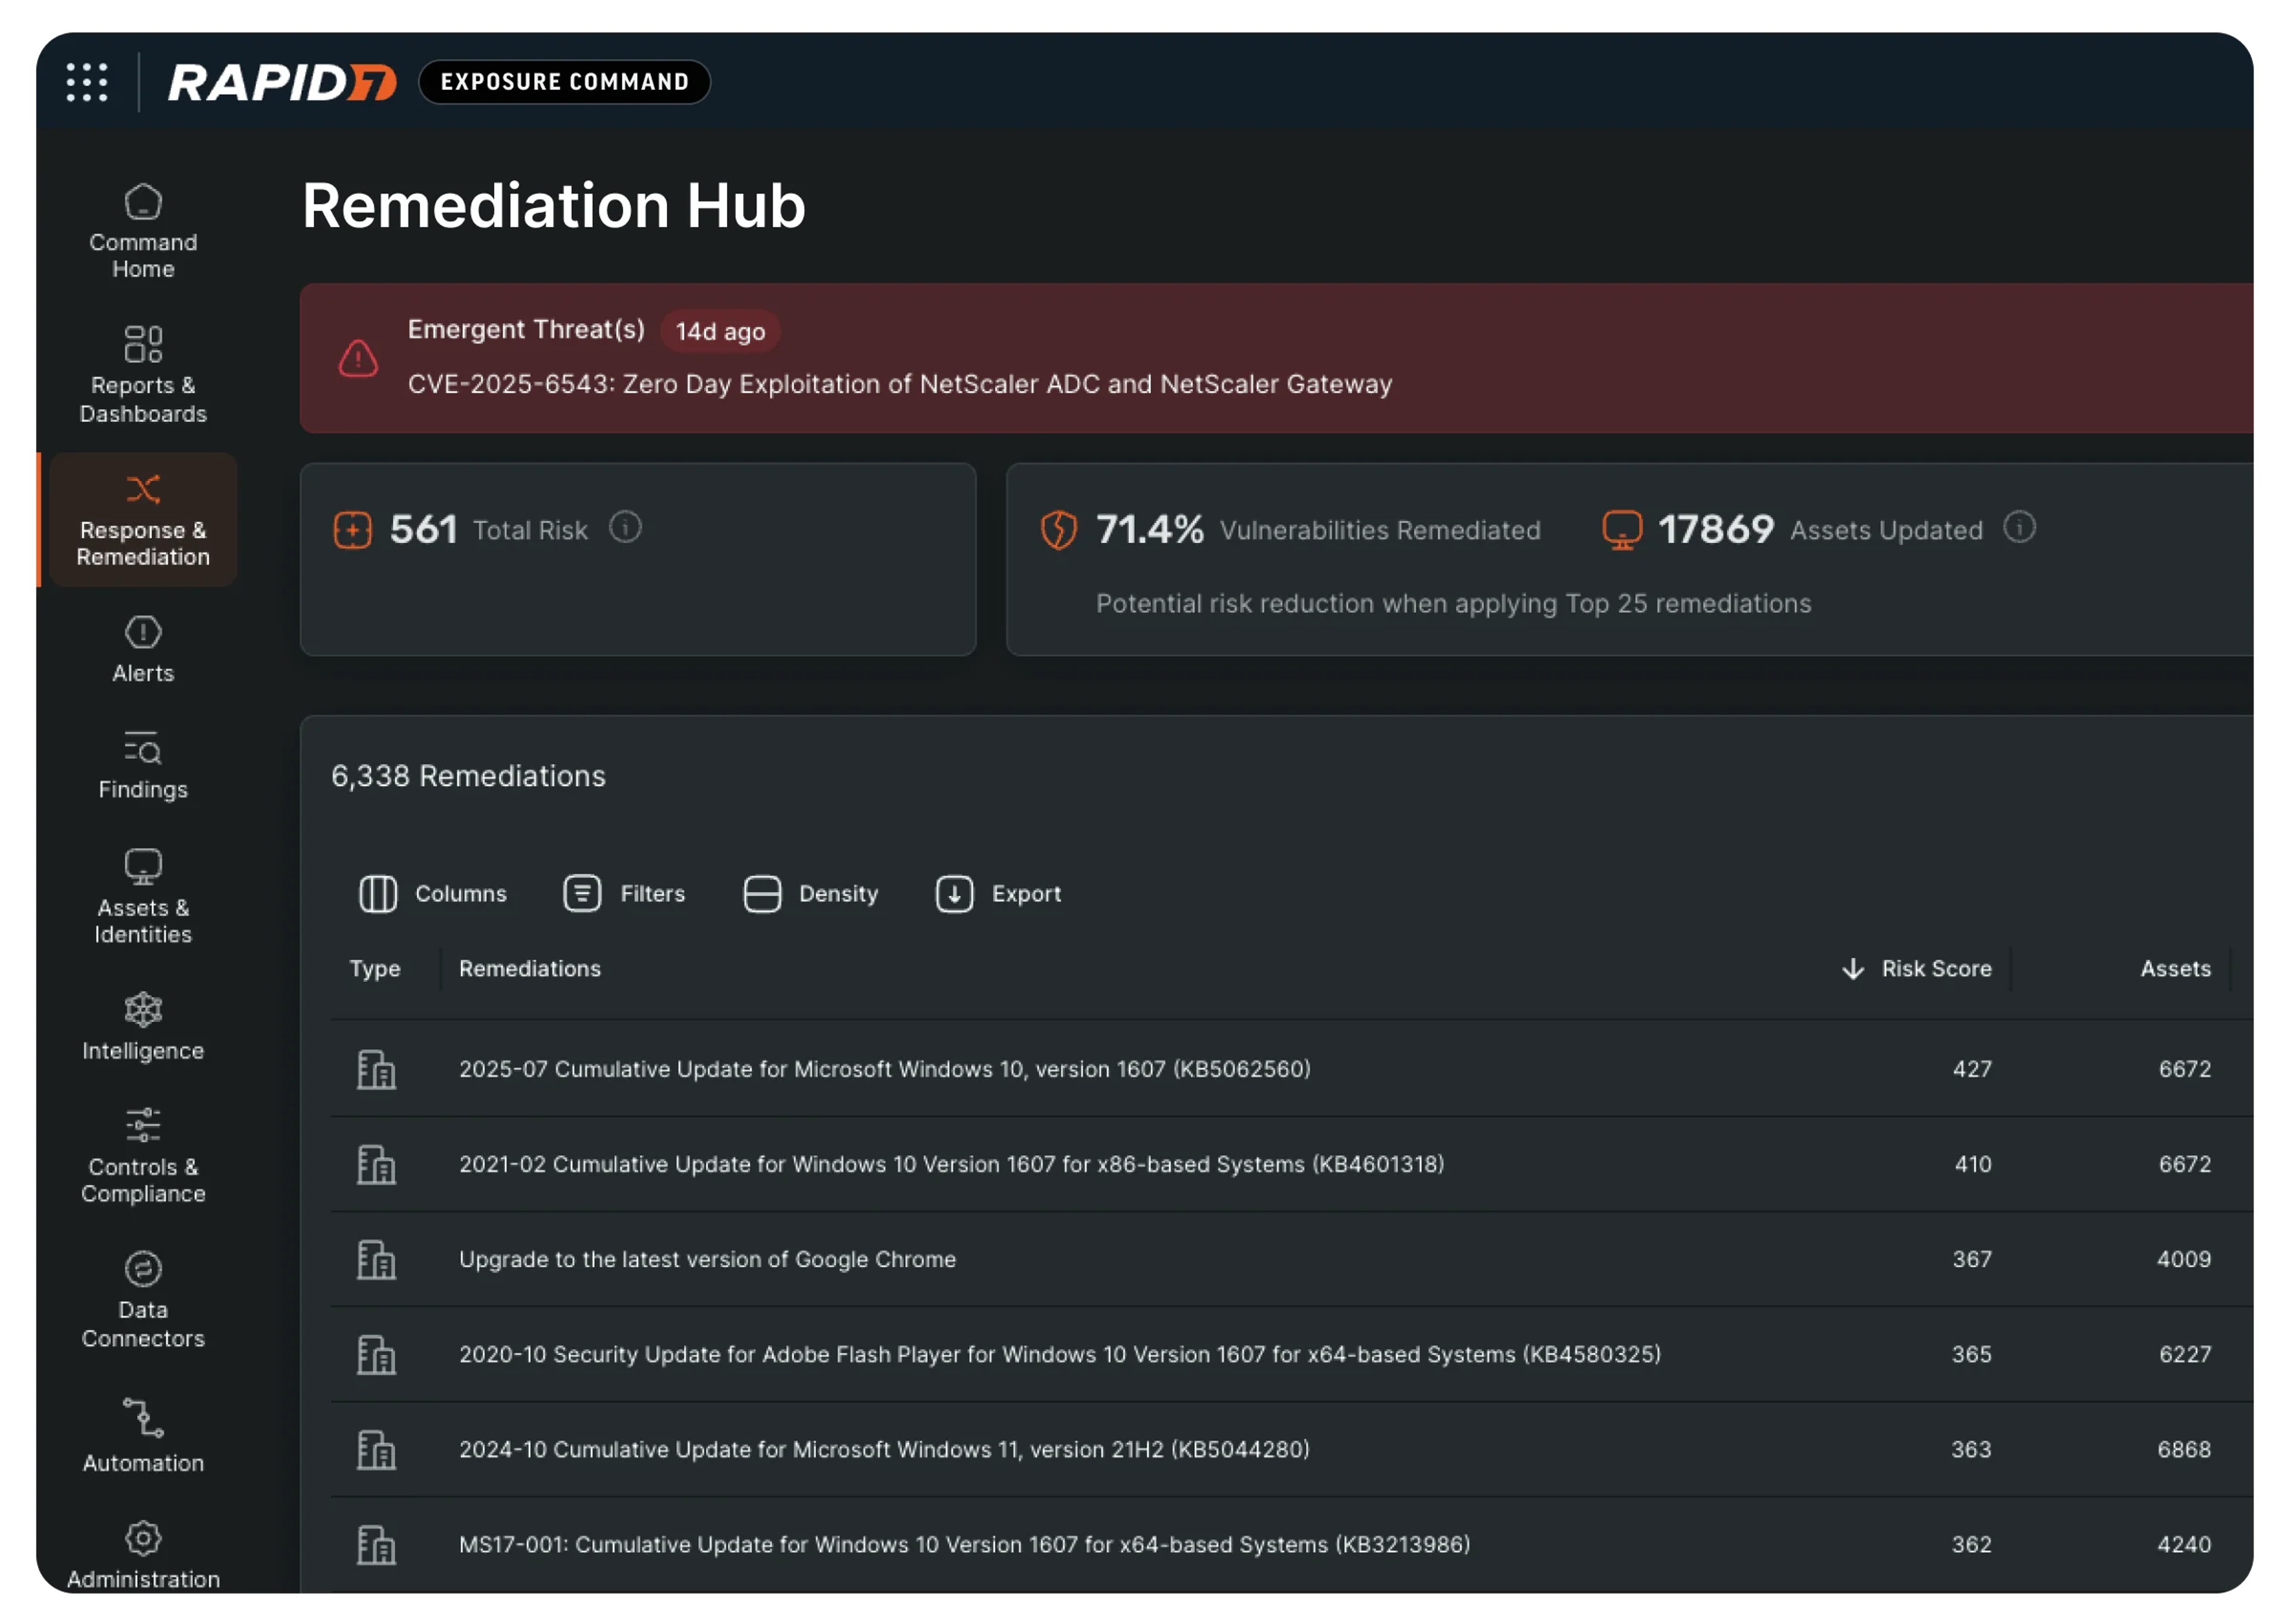Sort by Type column header
2290x1624 pixels.
coord(375,968)
